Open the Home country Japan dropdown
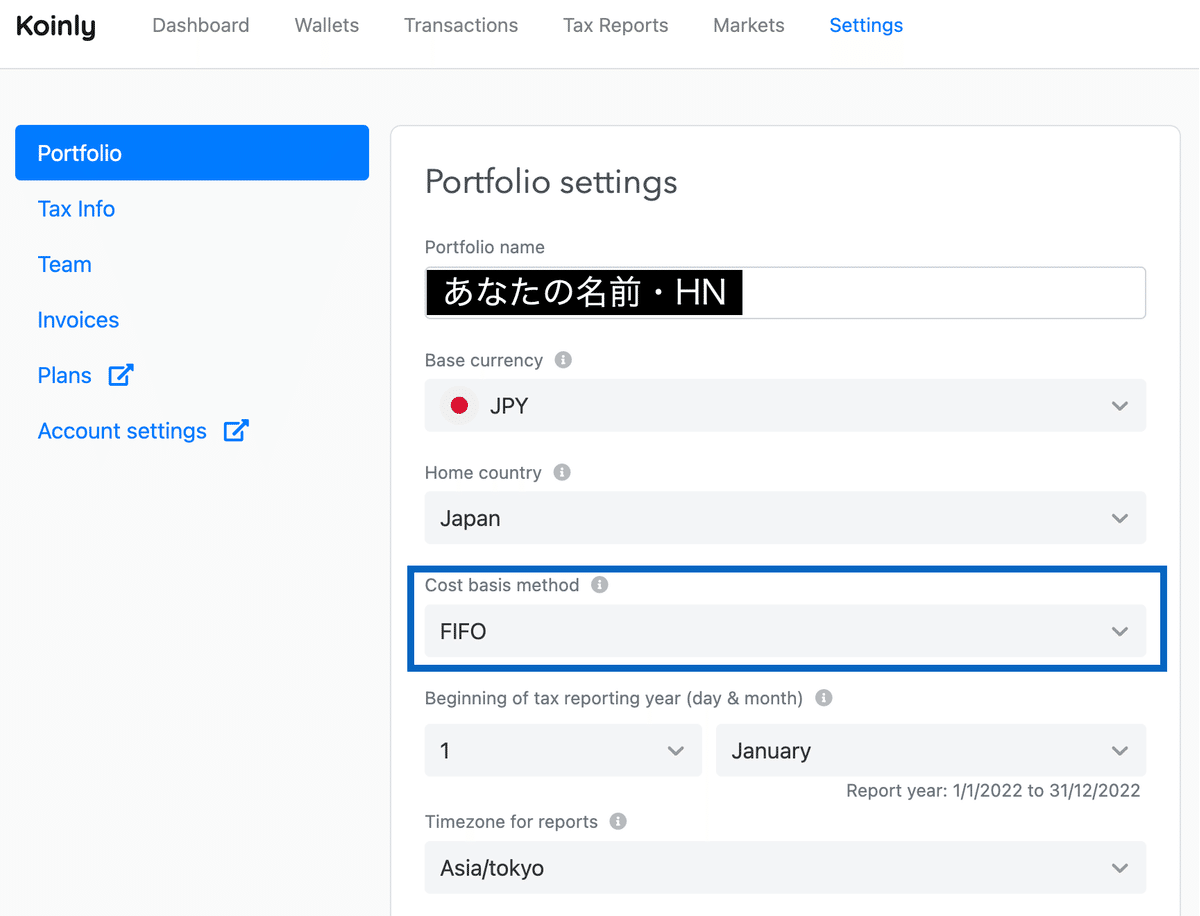 pyautogui.click(x=785, y=519)
